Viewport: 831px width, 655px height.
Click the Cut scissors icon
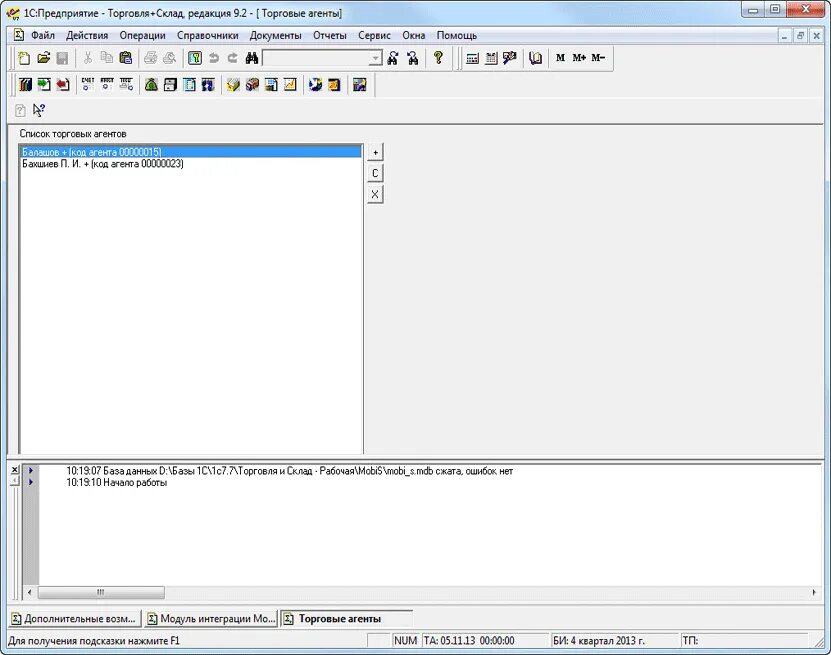[88, 58]
